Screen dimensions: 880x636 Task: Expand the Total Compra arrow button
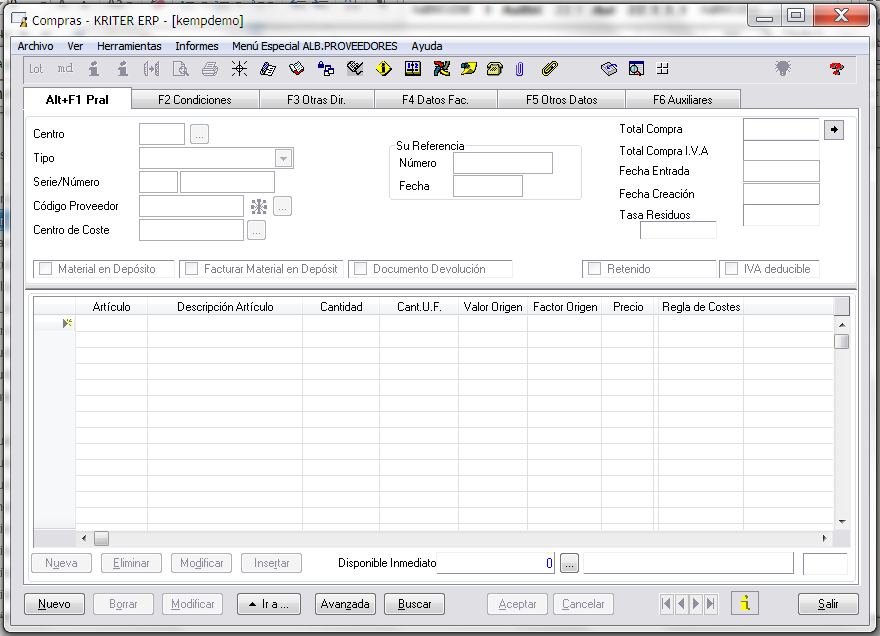pyautogui.click(x=834, y=130)
